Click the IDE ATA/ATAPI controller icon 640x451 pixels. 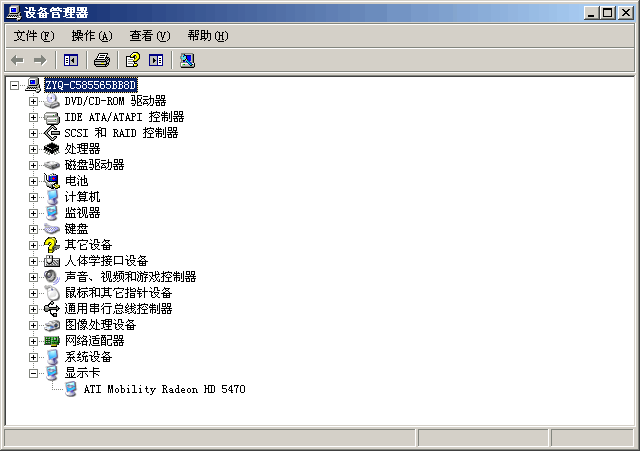[52, 117]
